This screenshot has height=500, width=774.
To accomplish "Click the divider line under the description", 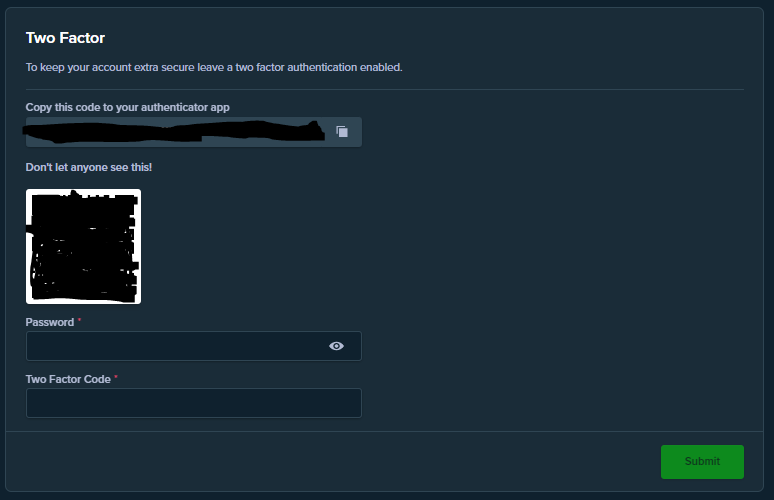I will coord(385,89).
